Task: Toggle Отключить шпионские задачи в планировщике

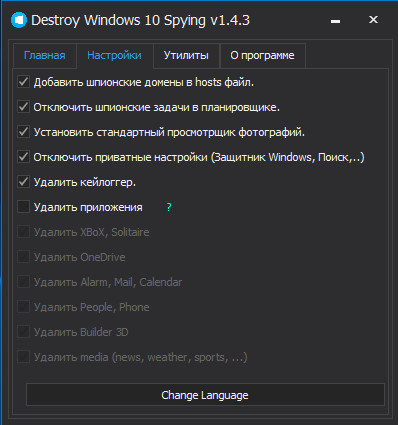Action: [23, 107]
